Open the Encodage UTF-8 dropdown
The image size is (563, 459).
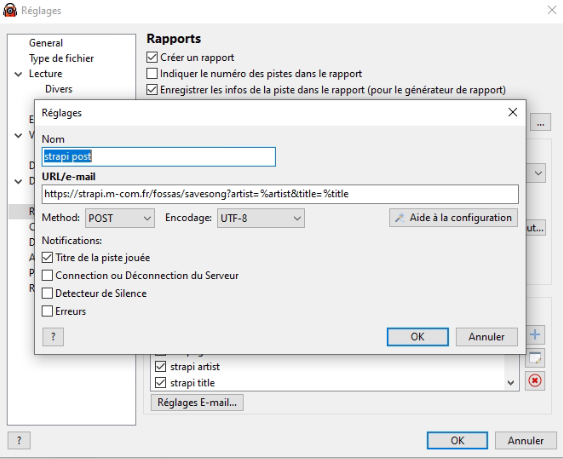261,218
